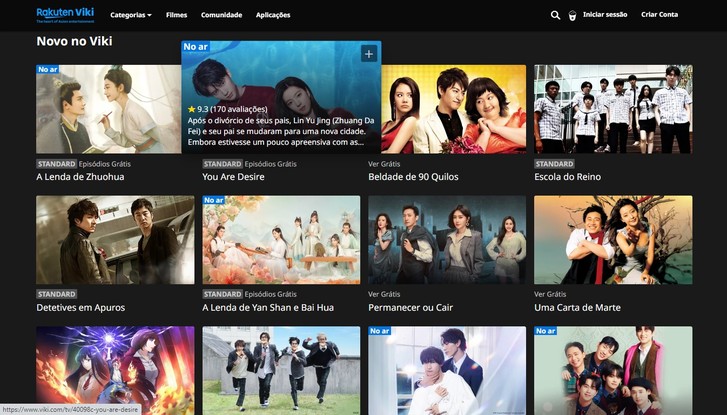Screen dimensions: 727x415
Task: Open Uma Carta de Marte title link
Action: pos(577,307)
